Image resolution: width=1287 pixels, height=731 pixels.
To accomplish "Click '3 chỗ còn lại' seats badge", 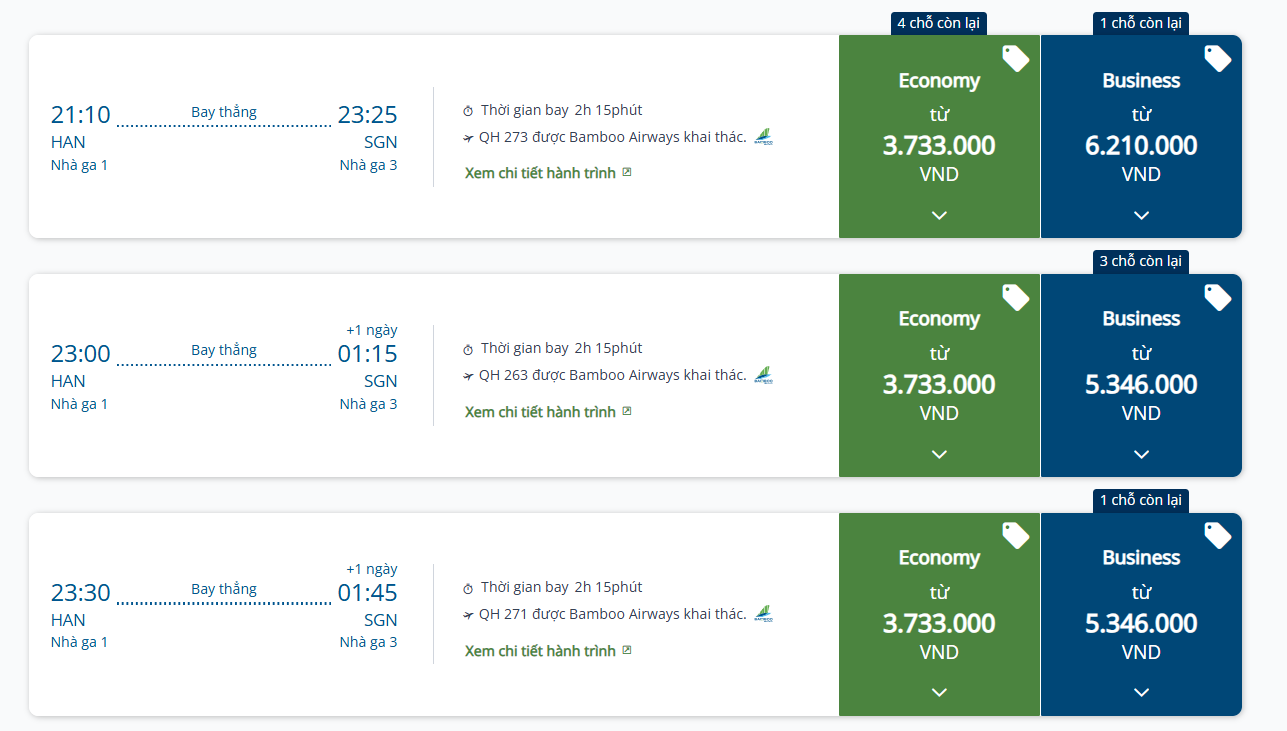I will click(1140, 261).
